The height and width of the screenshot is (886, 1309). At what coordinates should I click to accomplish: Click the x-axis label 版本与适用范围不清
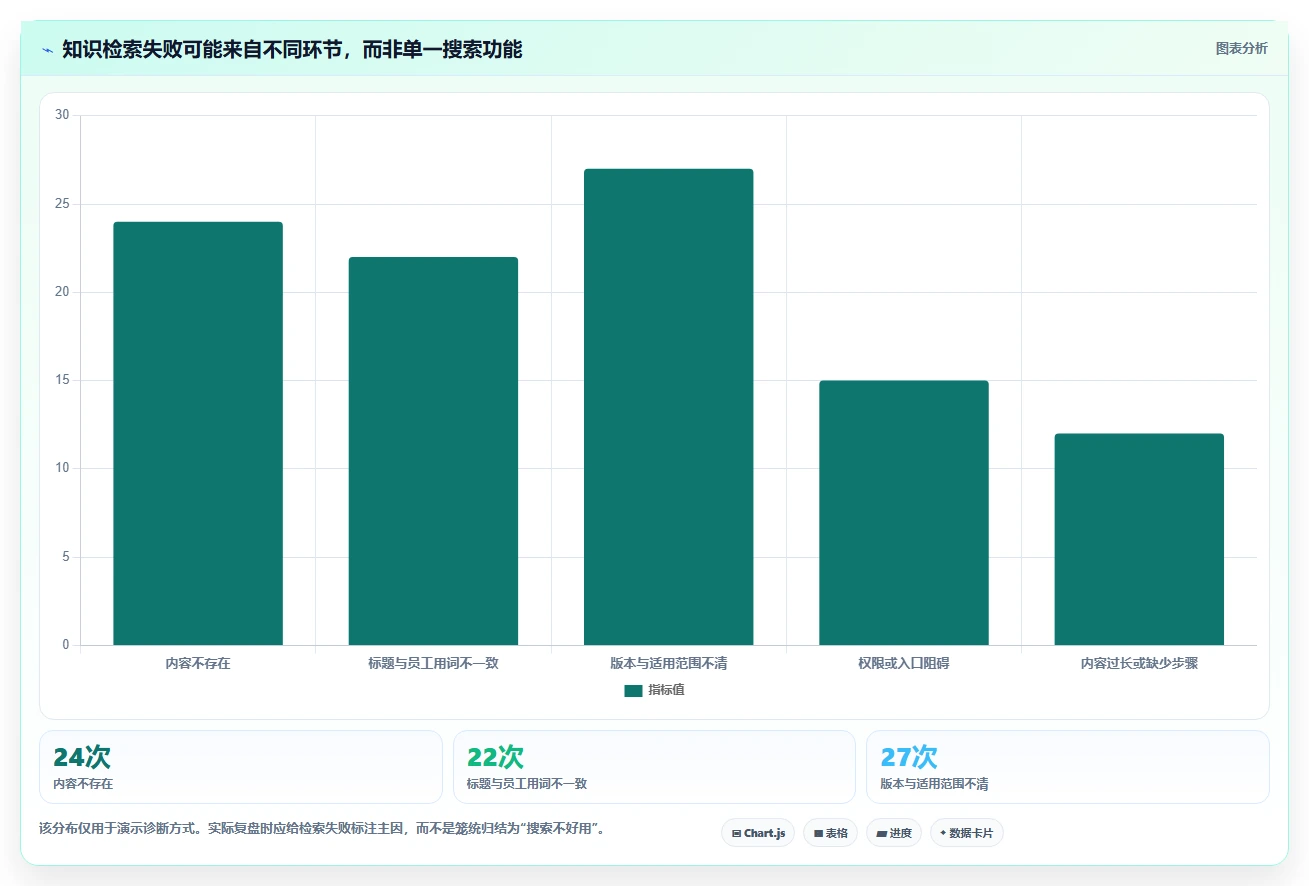[x=668, y=663]
